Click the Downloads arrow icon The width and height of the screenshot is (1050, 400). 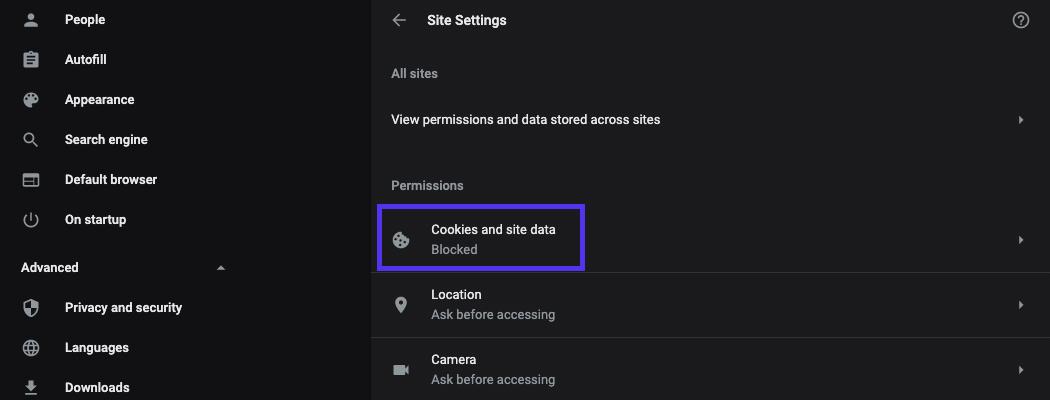click(31, 387)
